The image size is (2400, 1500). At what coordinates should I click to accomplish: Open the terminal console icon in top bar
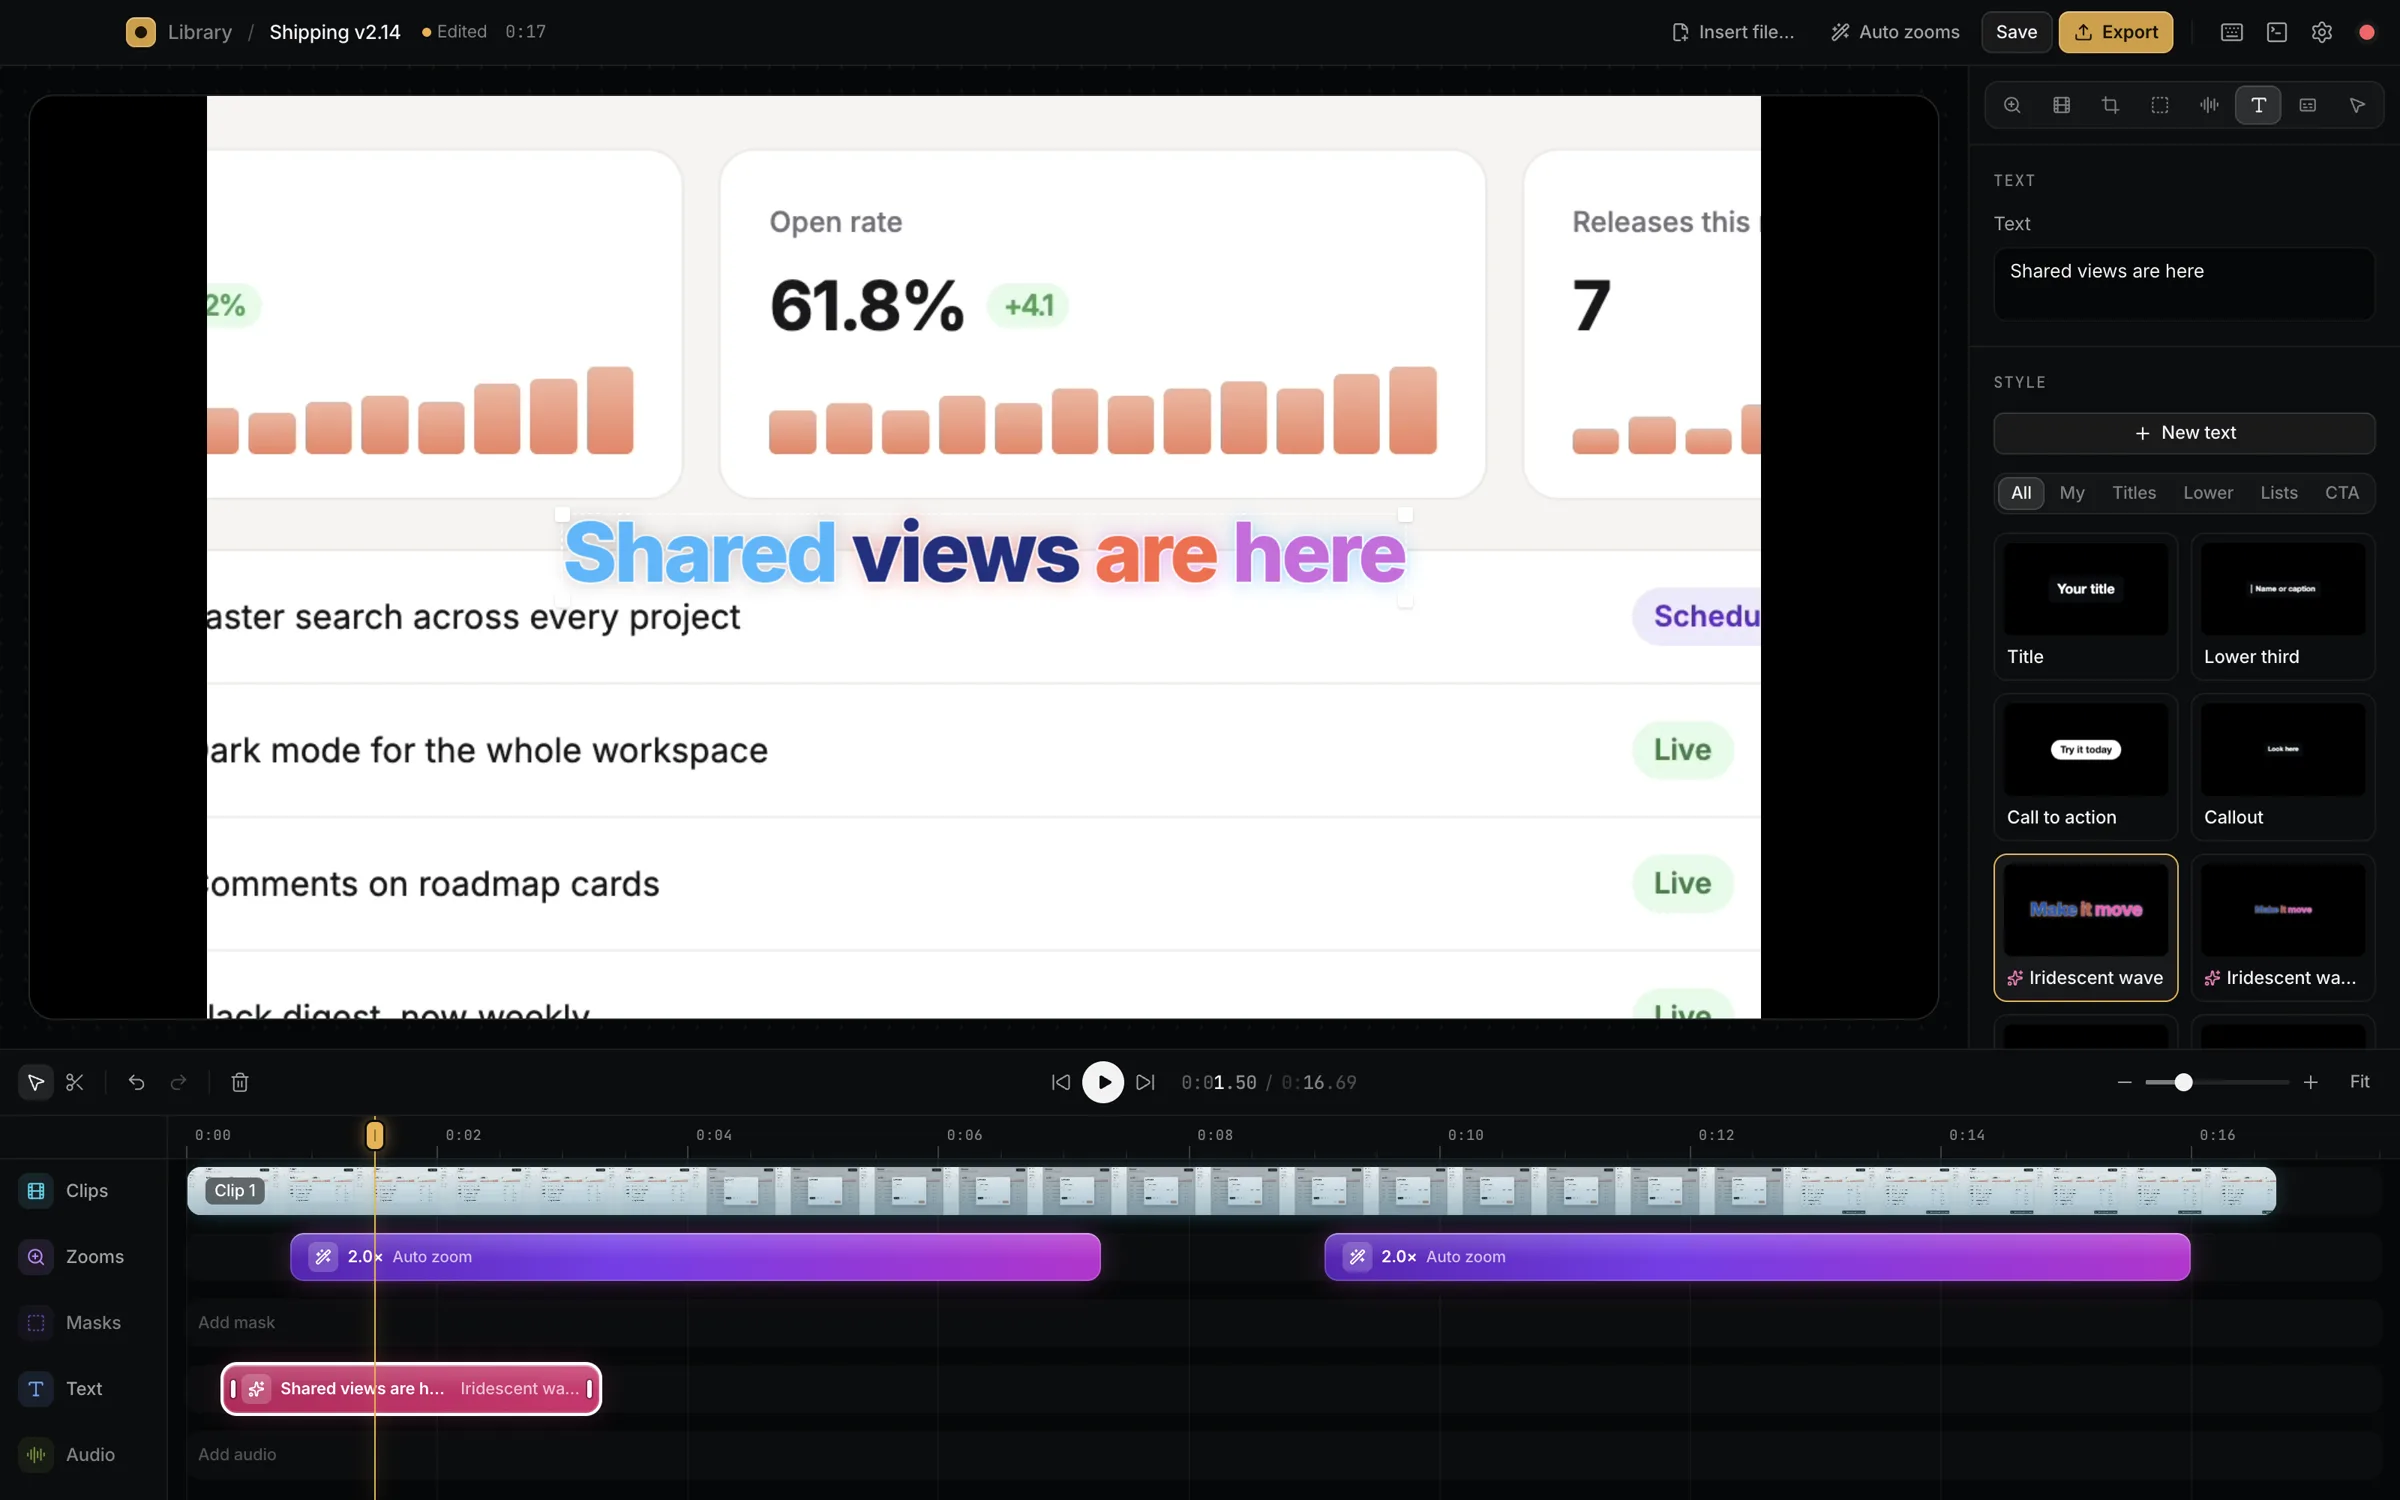2277,32
